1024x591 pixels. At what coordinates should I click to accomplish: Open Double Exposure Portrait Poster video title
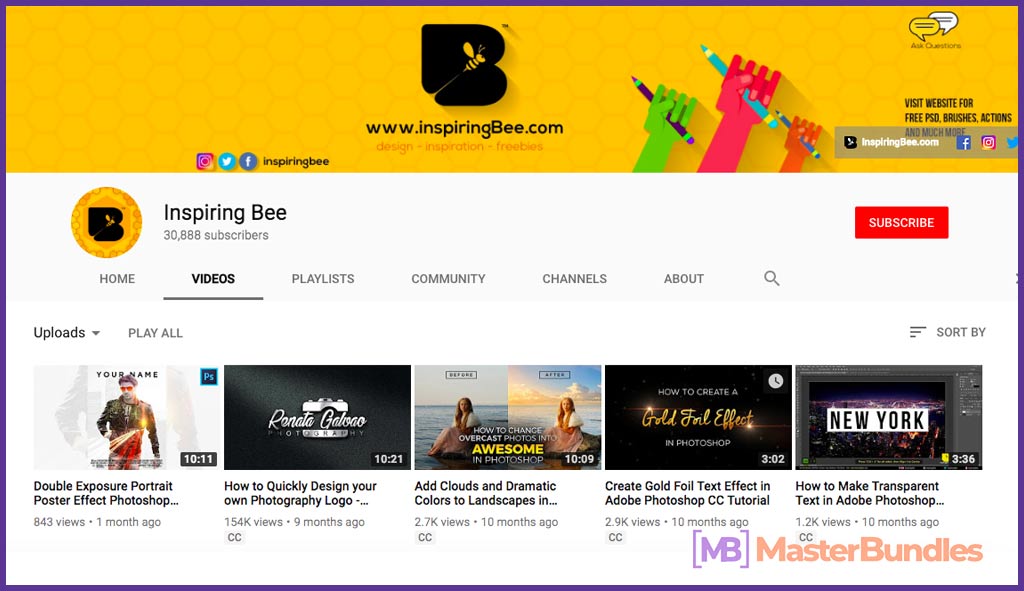[x=106, y=493]
